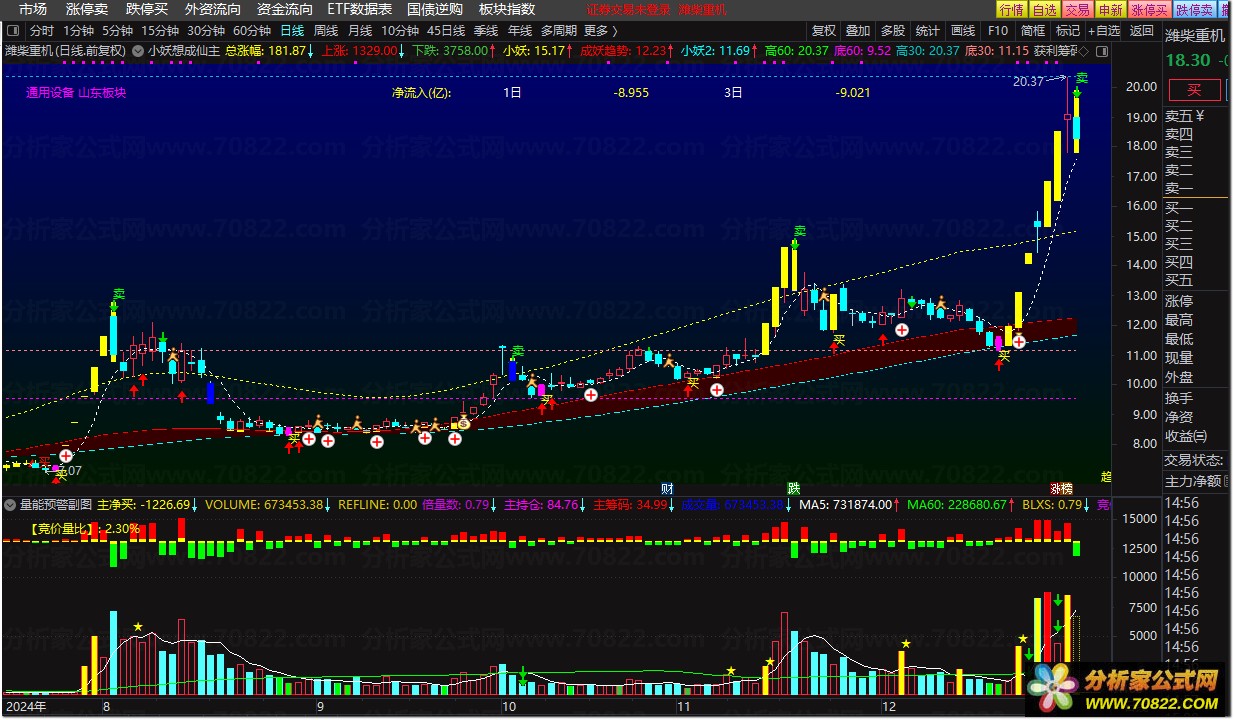
Task: Click the pink 涨停买 button
Action: (1149, 9)
